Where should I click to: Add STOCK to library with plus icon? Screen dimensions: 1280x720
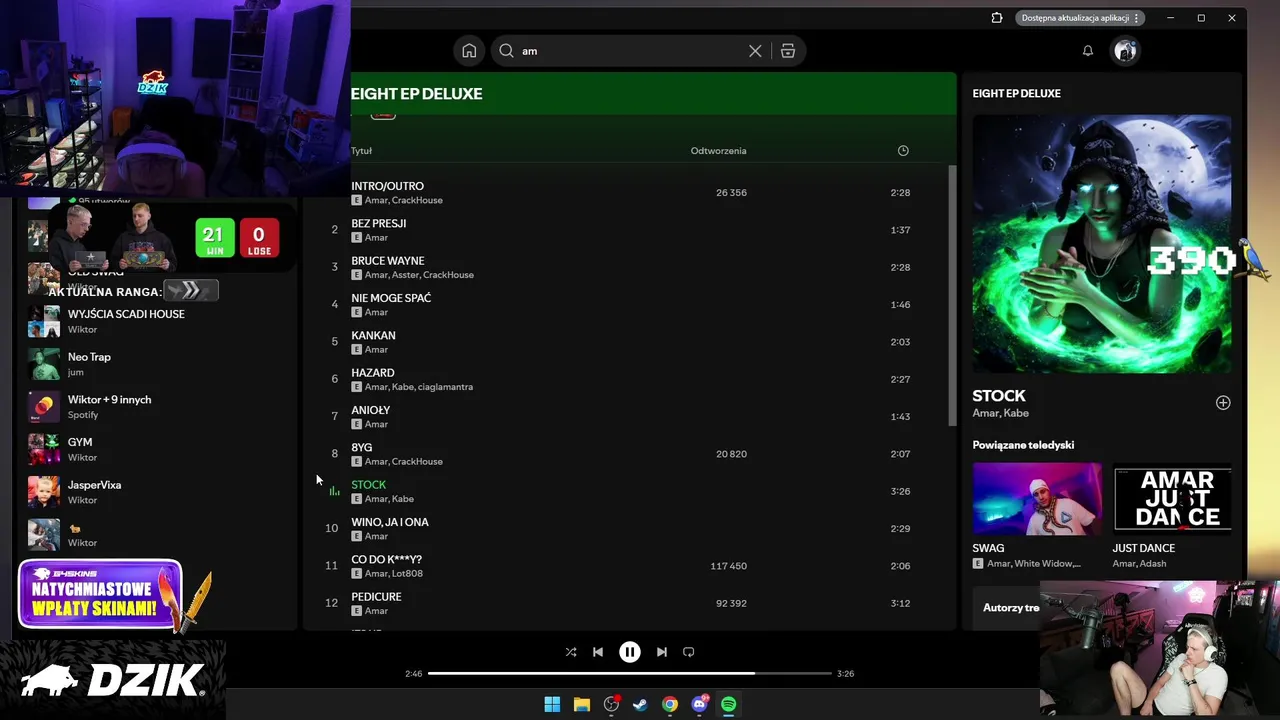(x=1223, y=403)
